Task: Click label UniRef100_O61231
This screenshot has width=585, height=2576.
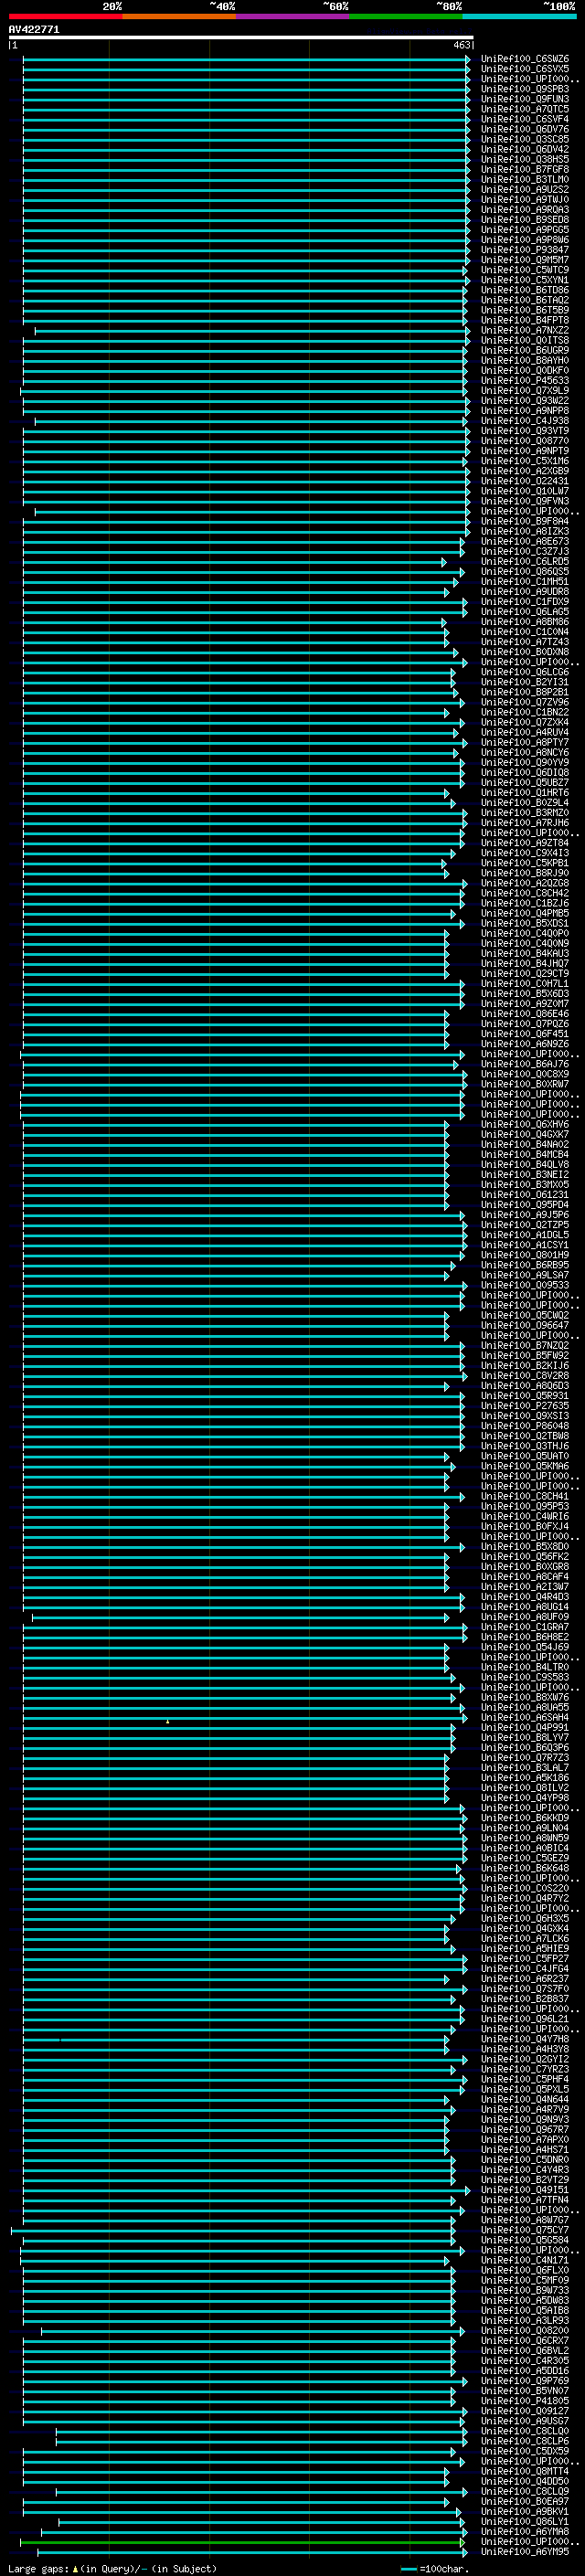Action: tap(524, 1194)
